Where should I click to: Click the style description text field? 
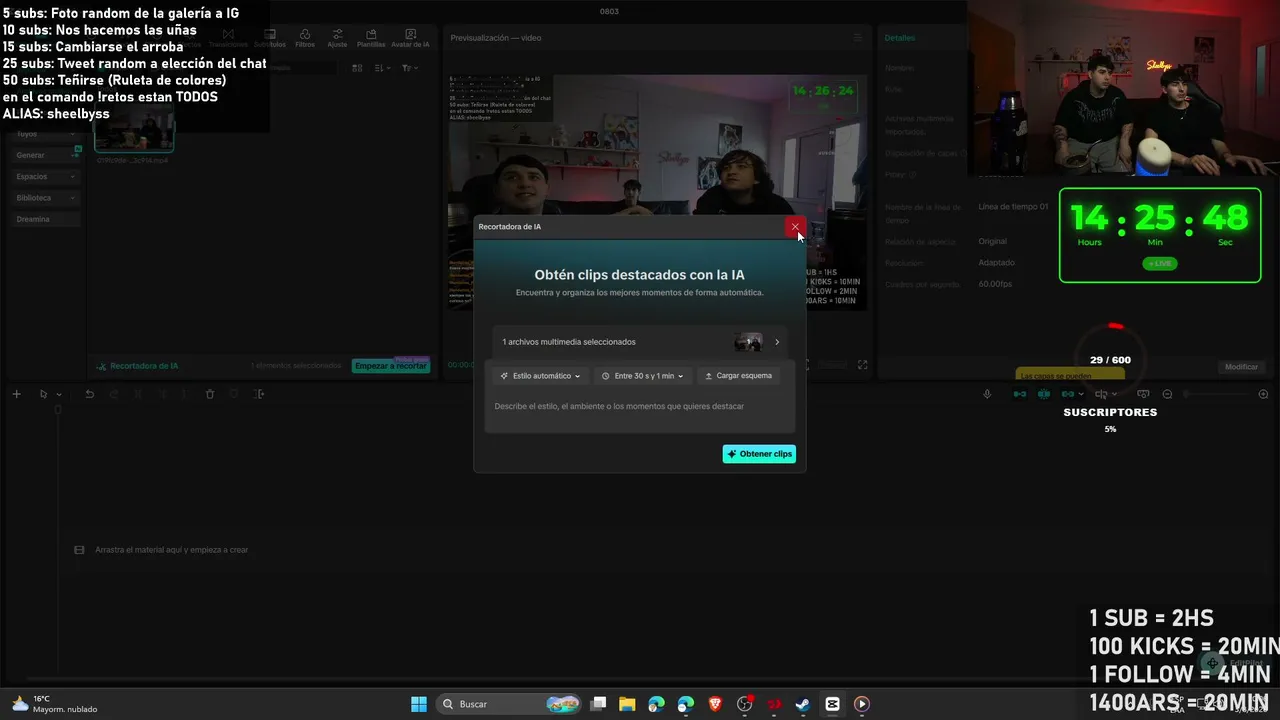(639, 406)
